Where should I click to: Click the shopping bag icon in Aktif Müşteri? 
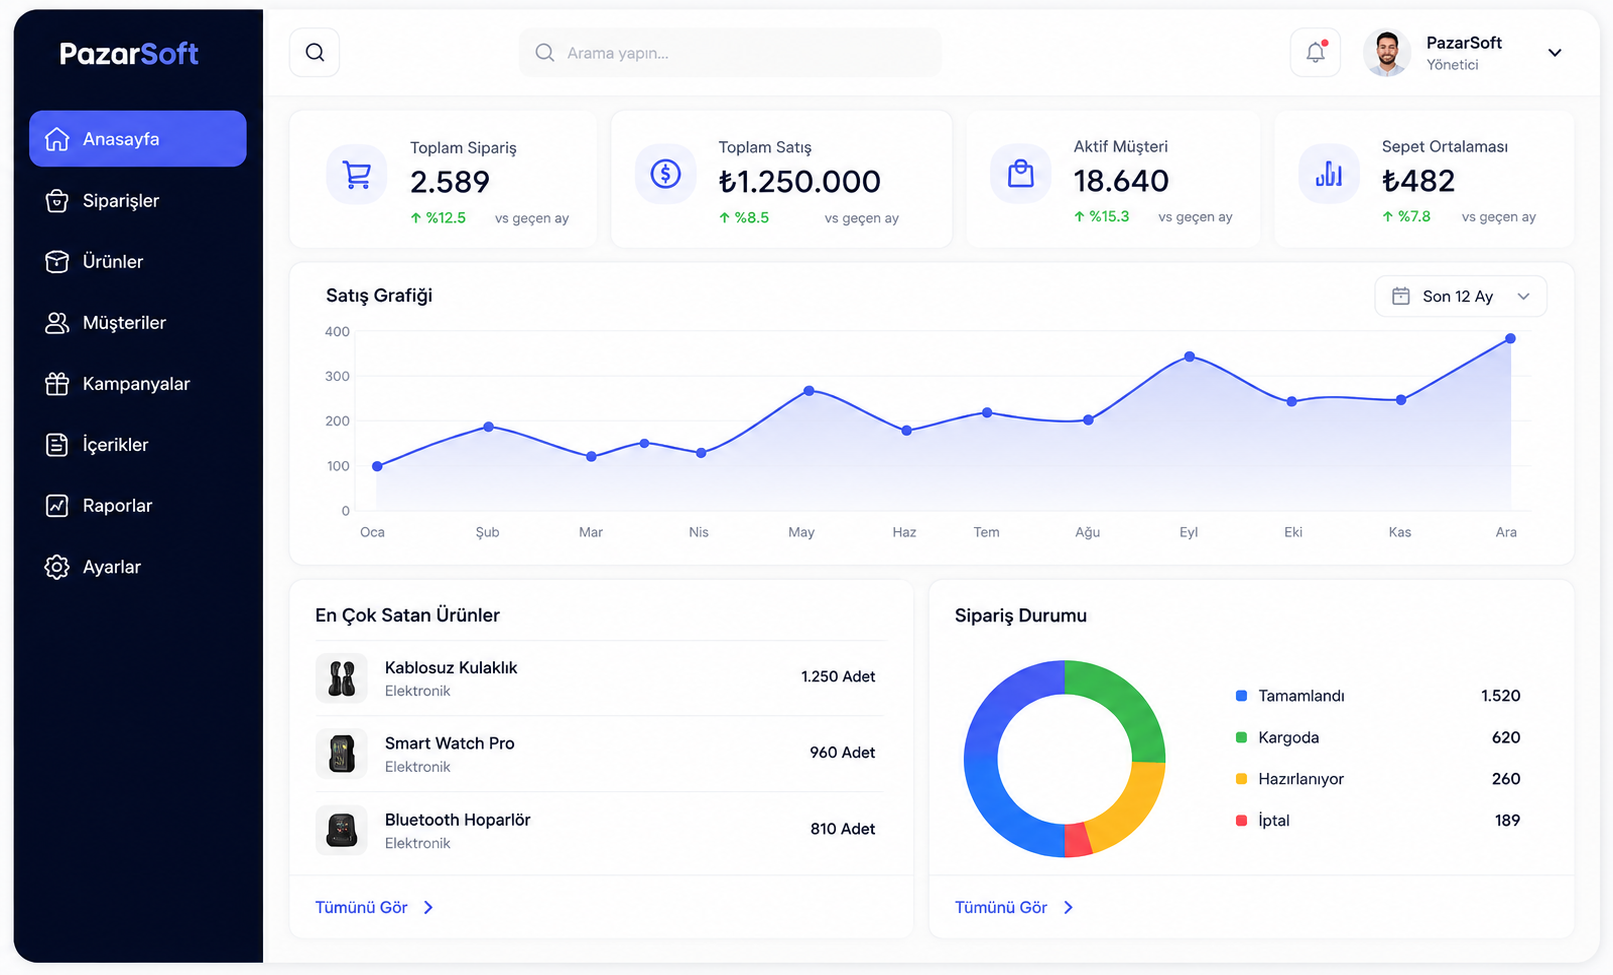(1020, 173)
